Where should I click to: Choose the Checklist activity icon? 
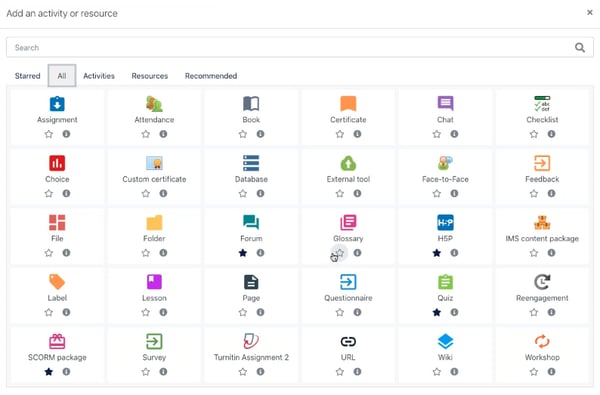pos(542,104)
